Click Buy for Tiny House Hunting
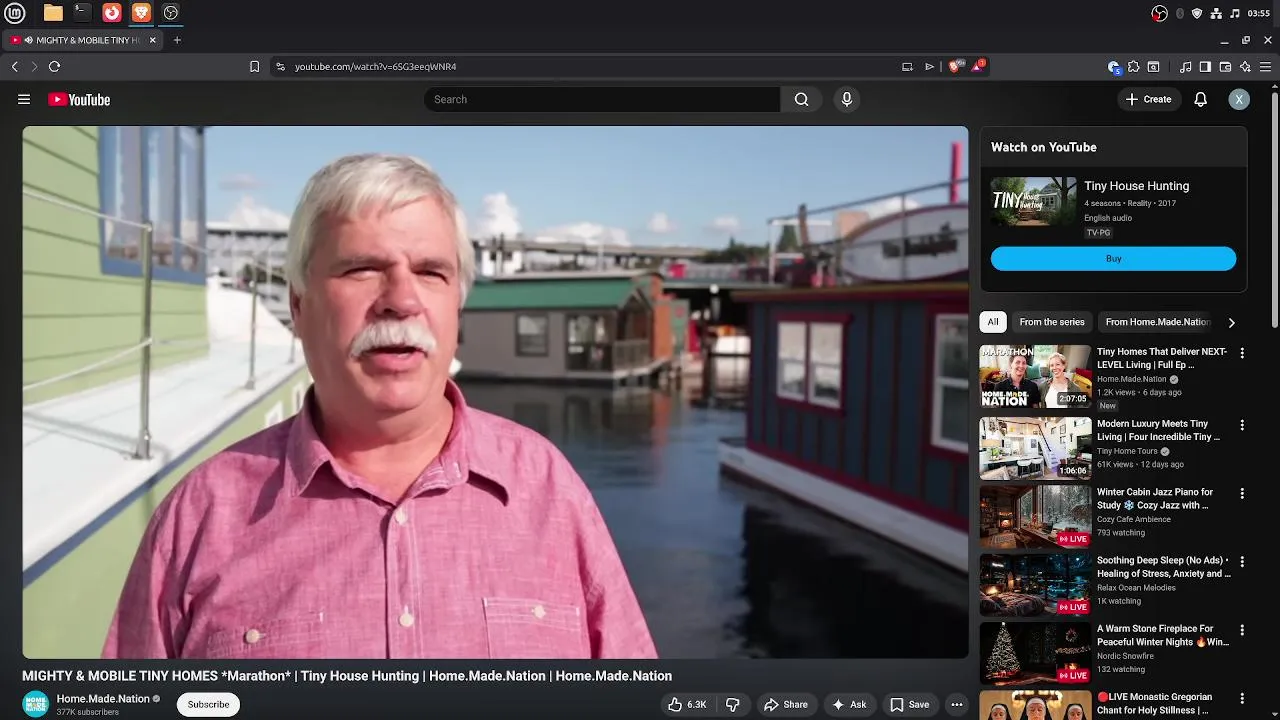The height and width of the screenshot is (720, 1280). (1113, 259)
